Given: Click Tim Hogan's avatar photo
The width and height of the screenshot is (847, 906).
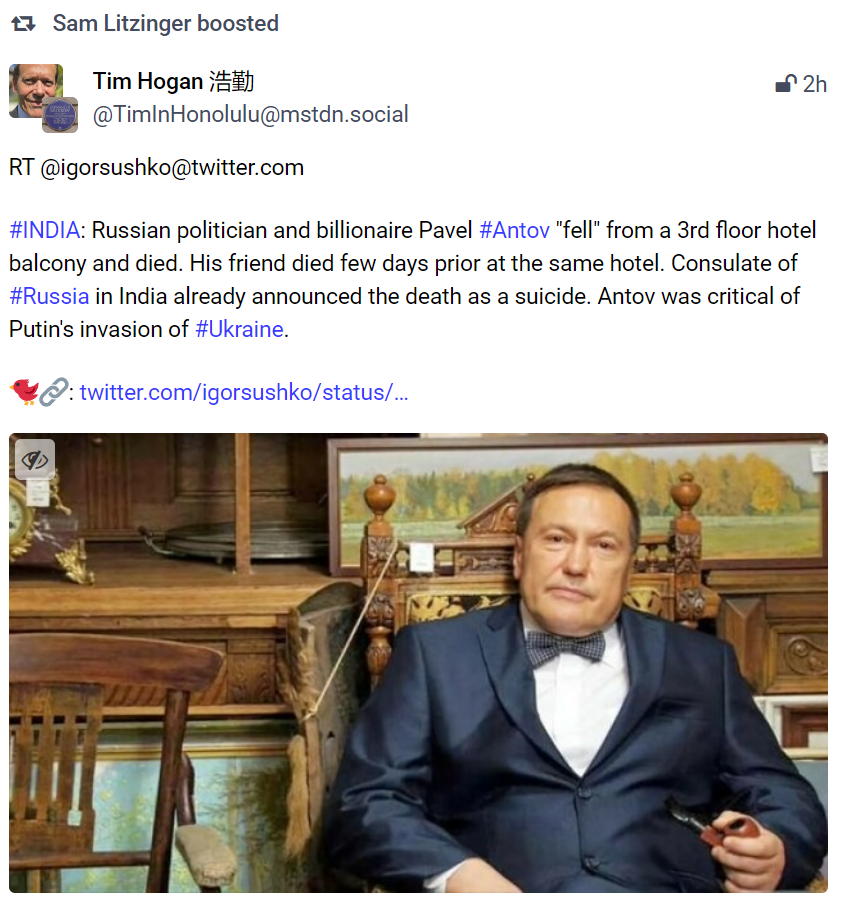Looking at the screenshot, I should [x=33, y=90].
